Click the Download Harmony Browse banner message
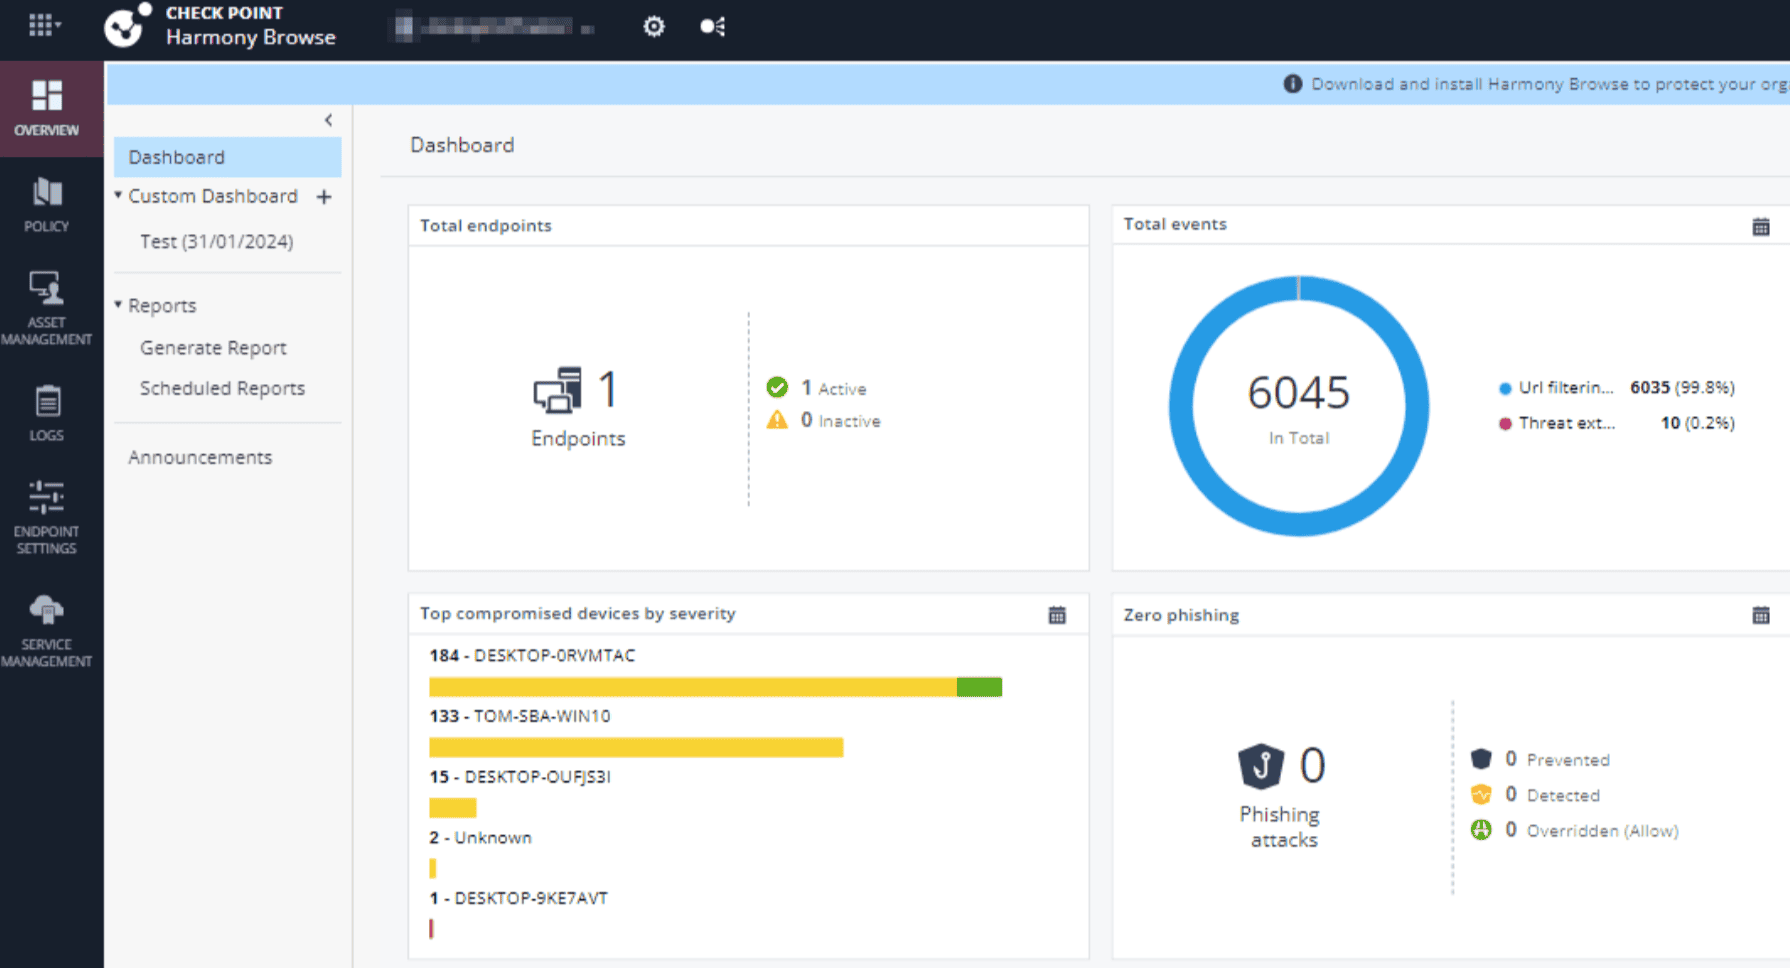1790x968 pixels. click(1550, 84)
